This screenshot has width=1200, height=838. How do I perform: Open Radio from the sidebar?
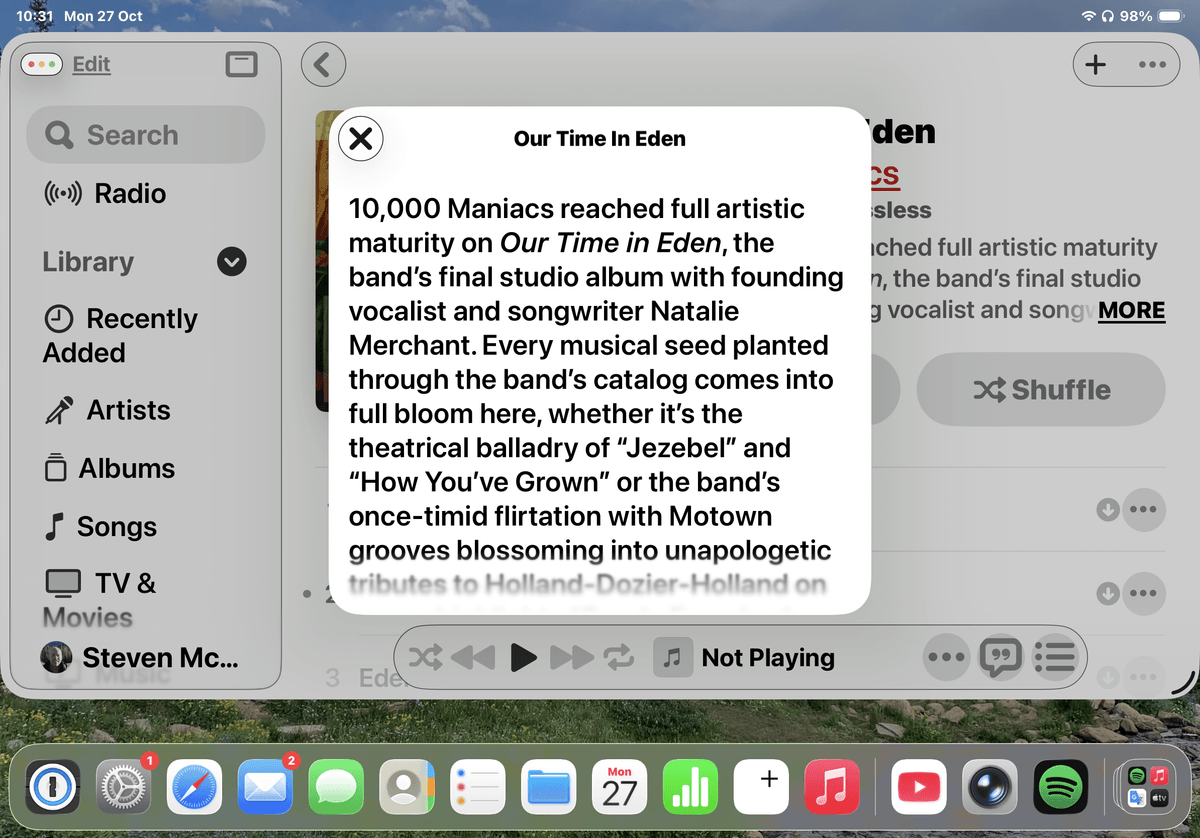tap(106, 193)
